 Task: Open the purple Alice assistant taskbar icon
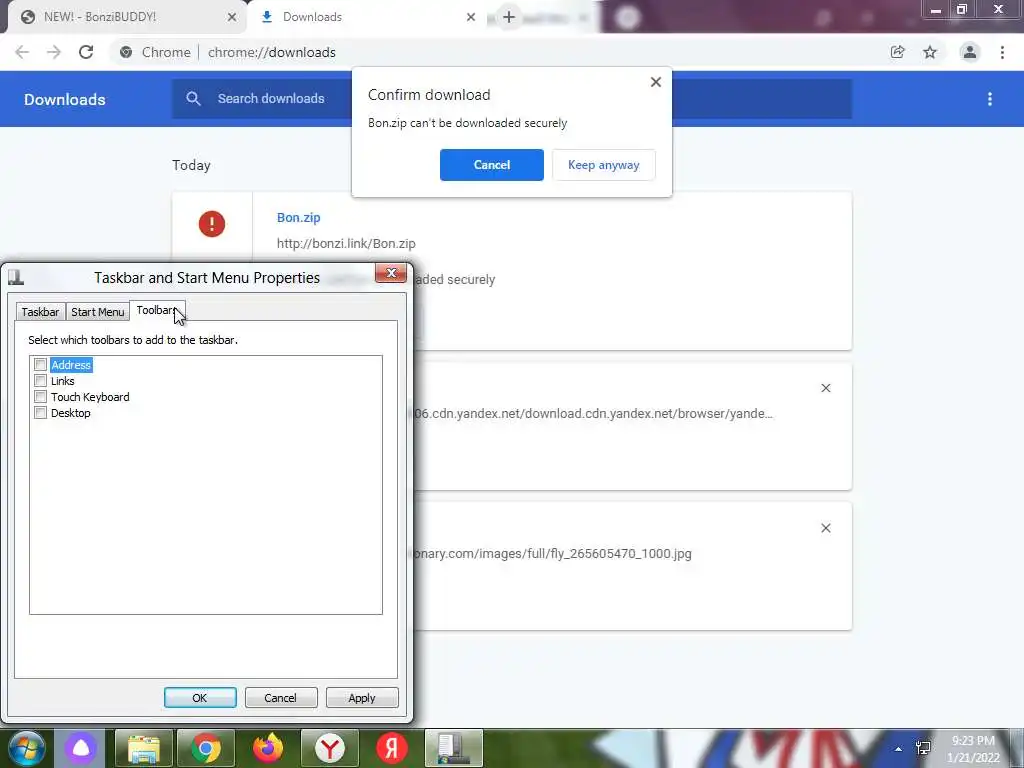pyautogui.click(x=81, y=748)
